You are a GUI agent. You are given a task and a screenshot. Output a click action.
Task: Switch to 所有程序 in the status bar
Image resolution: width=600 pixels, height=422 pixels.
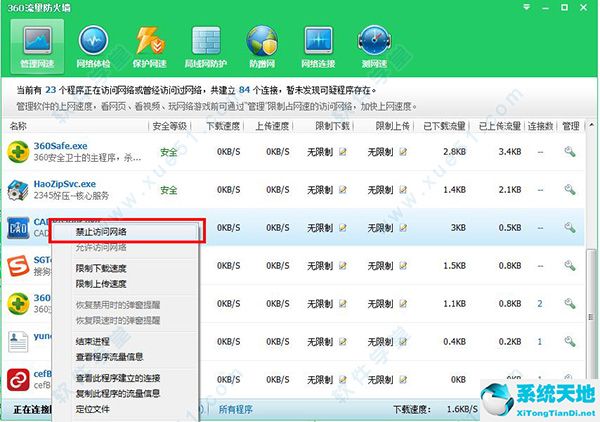coord(235,409)
